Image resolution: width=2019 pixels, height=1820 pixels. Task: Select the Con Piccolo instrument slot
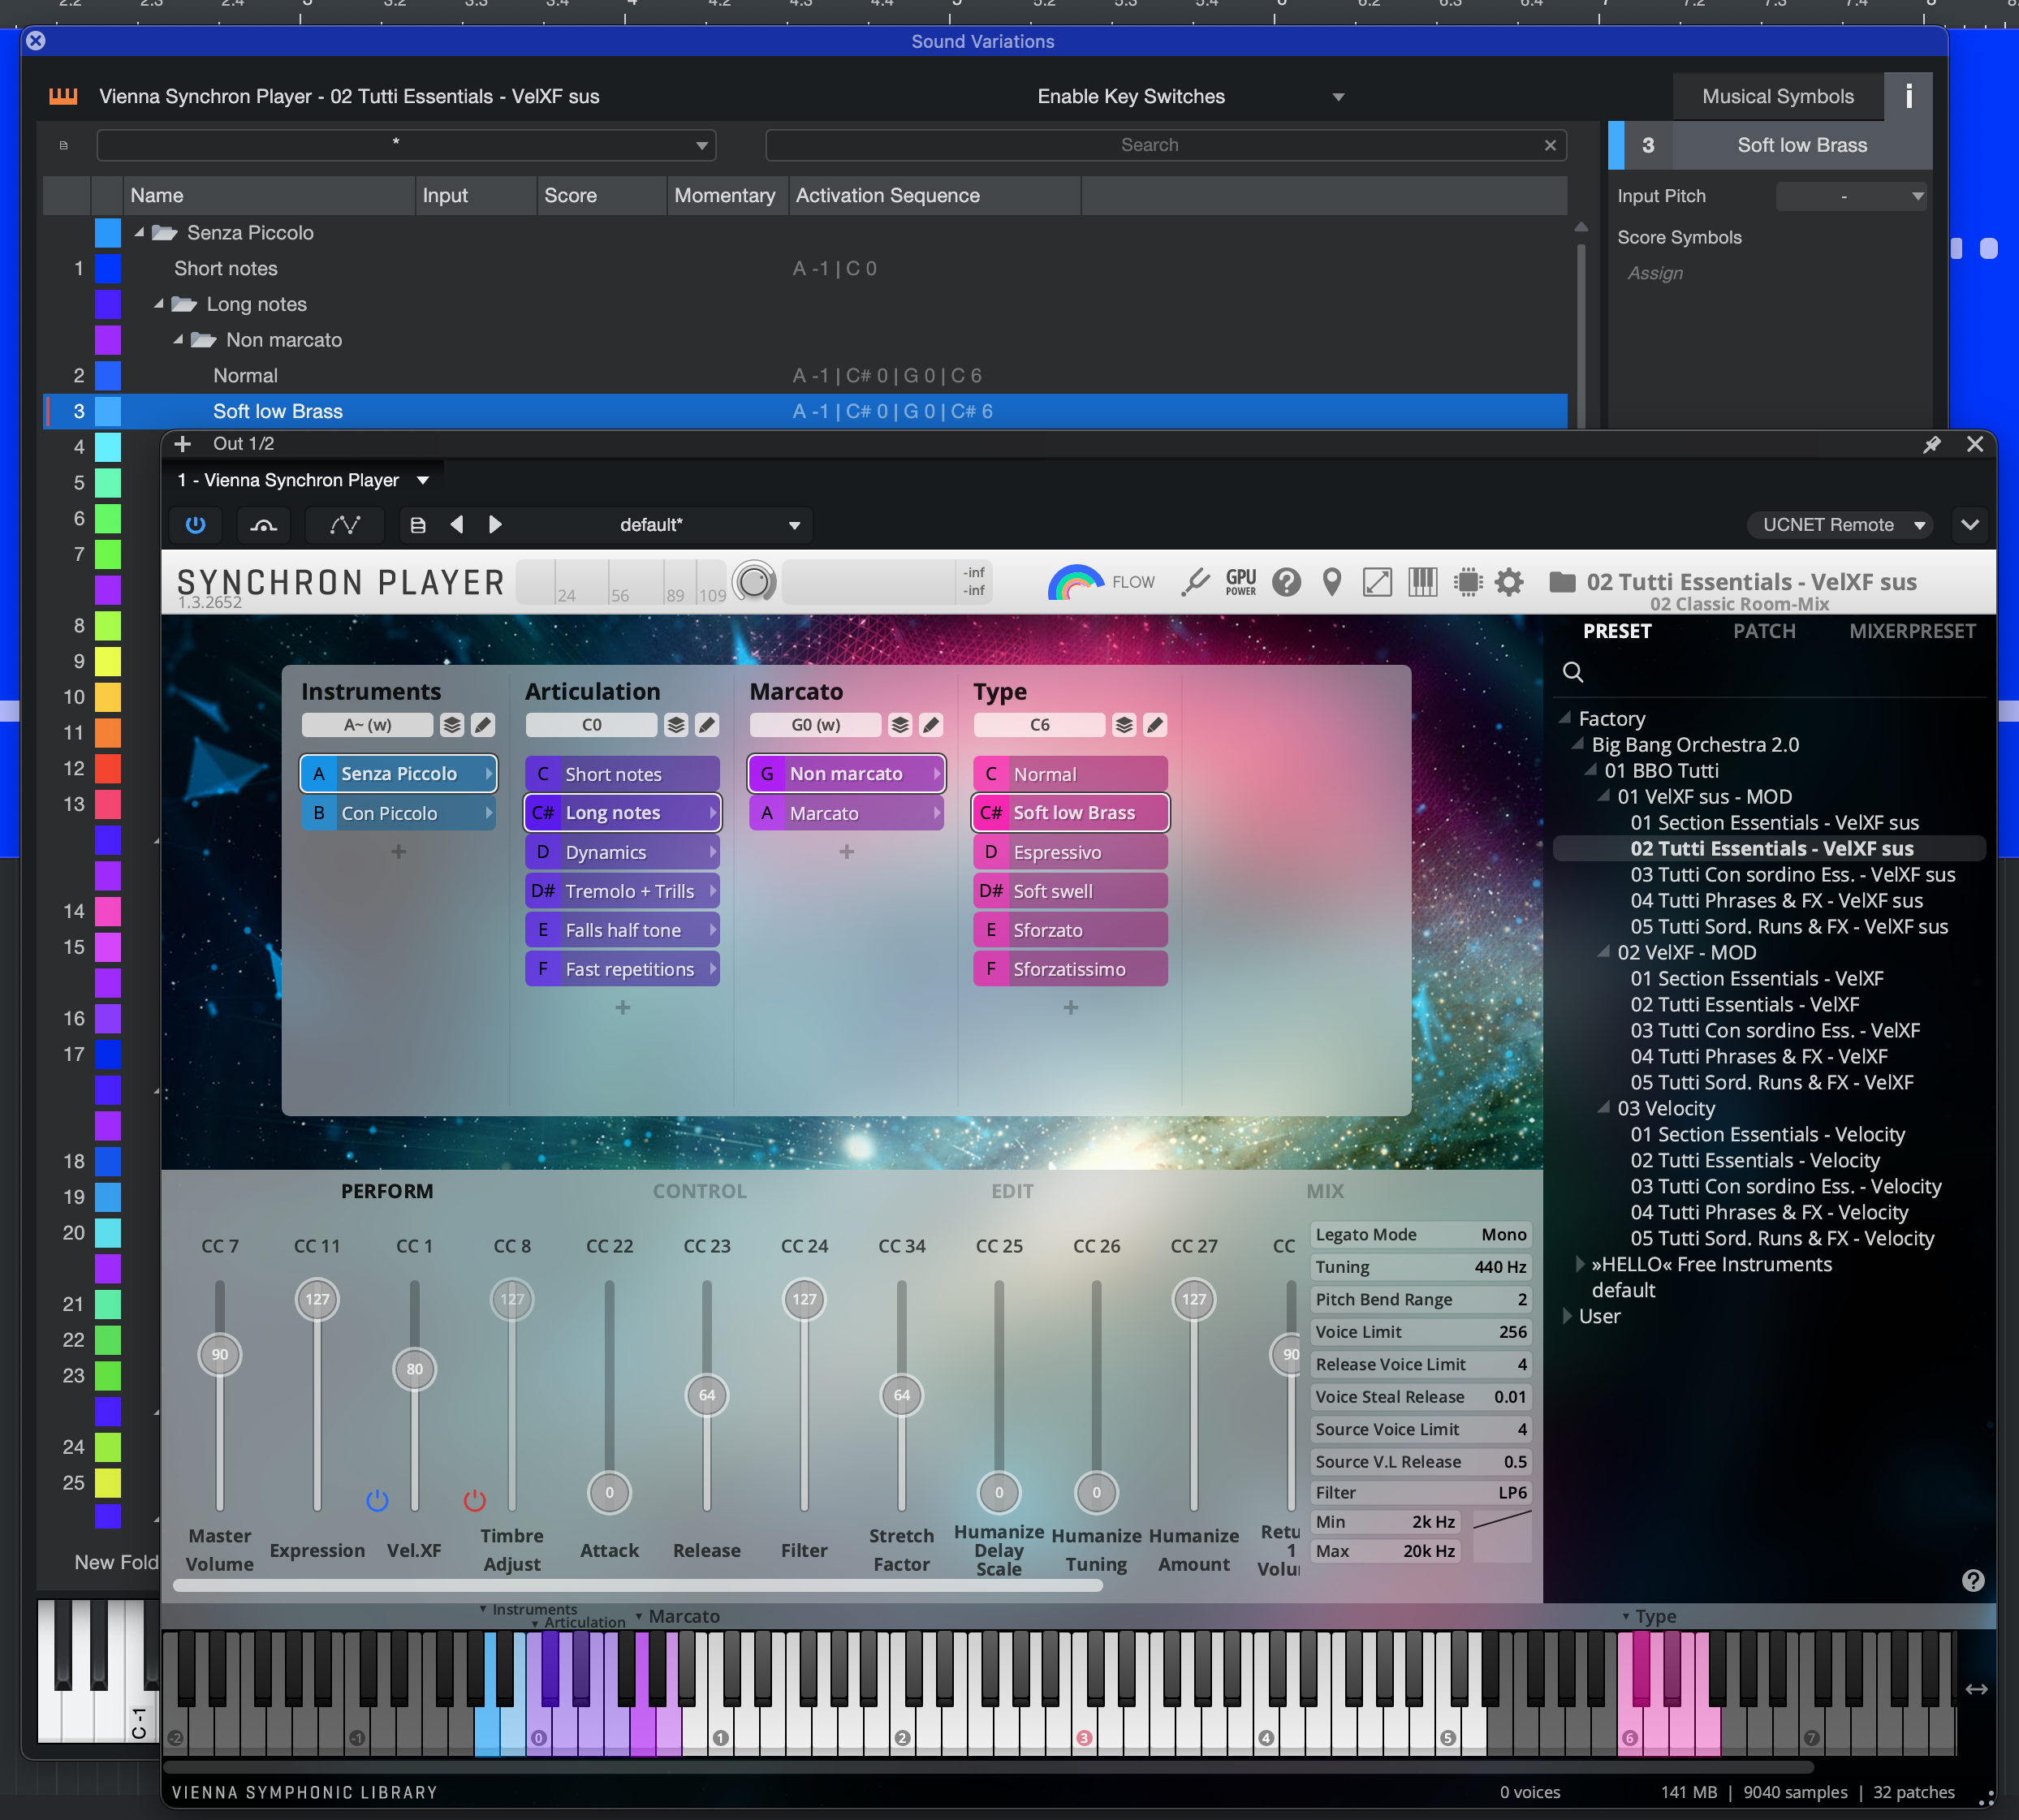(x=398, y=813)
